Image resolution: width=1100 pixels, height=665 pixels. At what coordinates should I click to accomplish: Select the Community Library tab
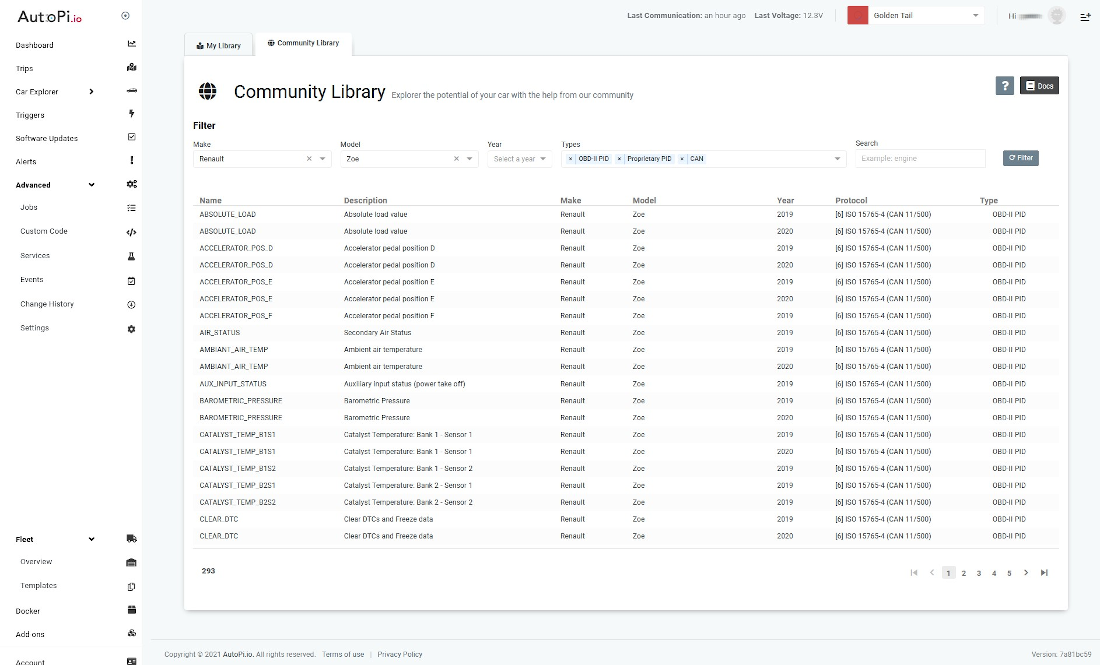tap(303, 43)
